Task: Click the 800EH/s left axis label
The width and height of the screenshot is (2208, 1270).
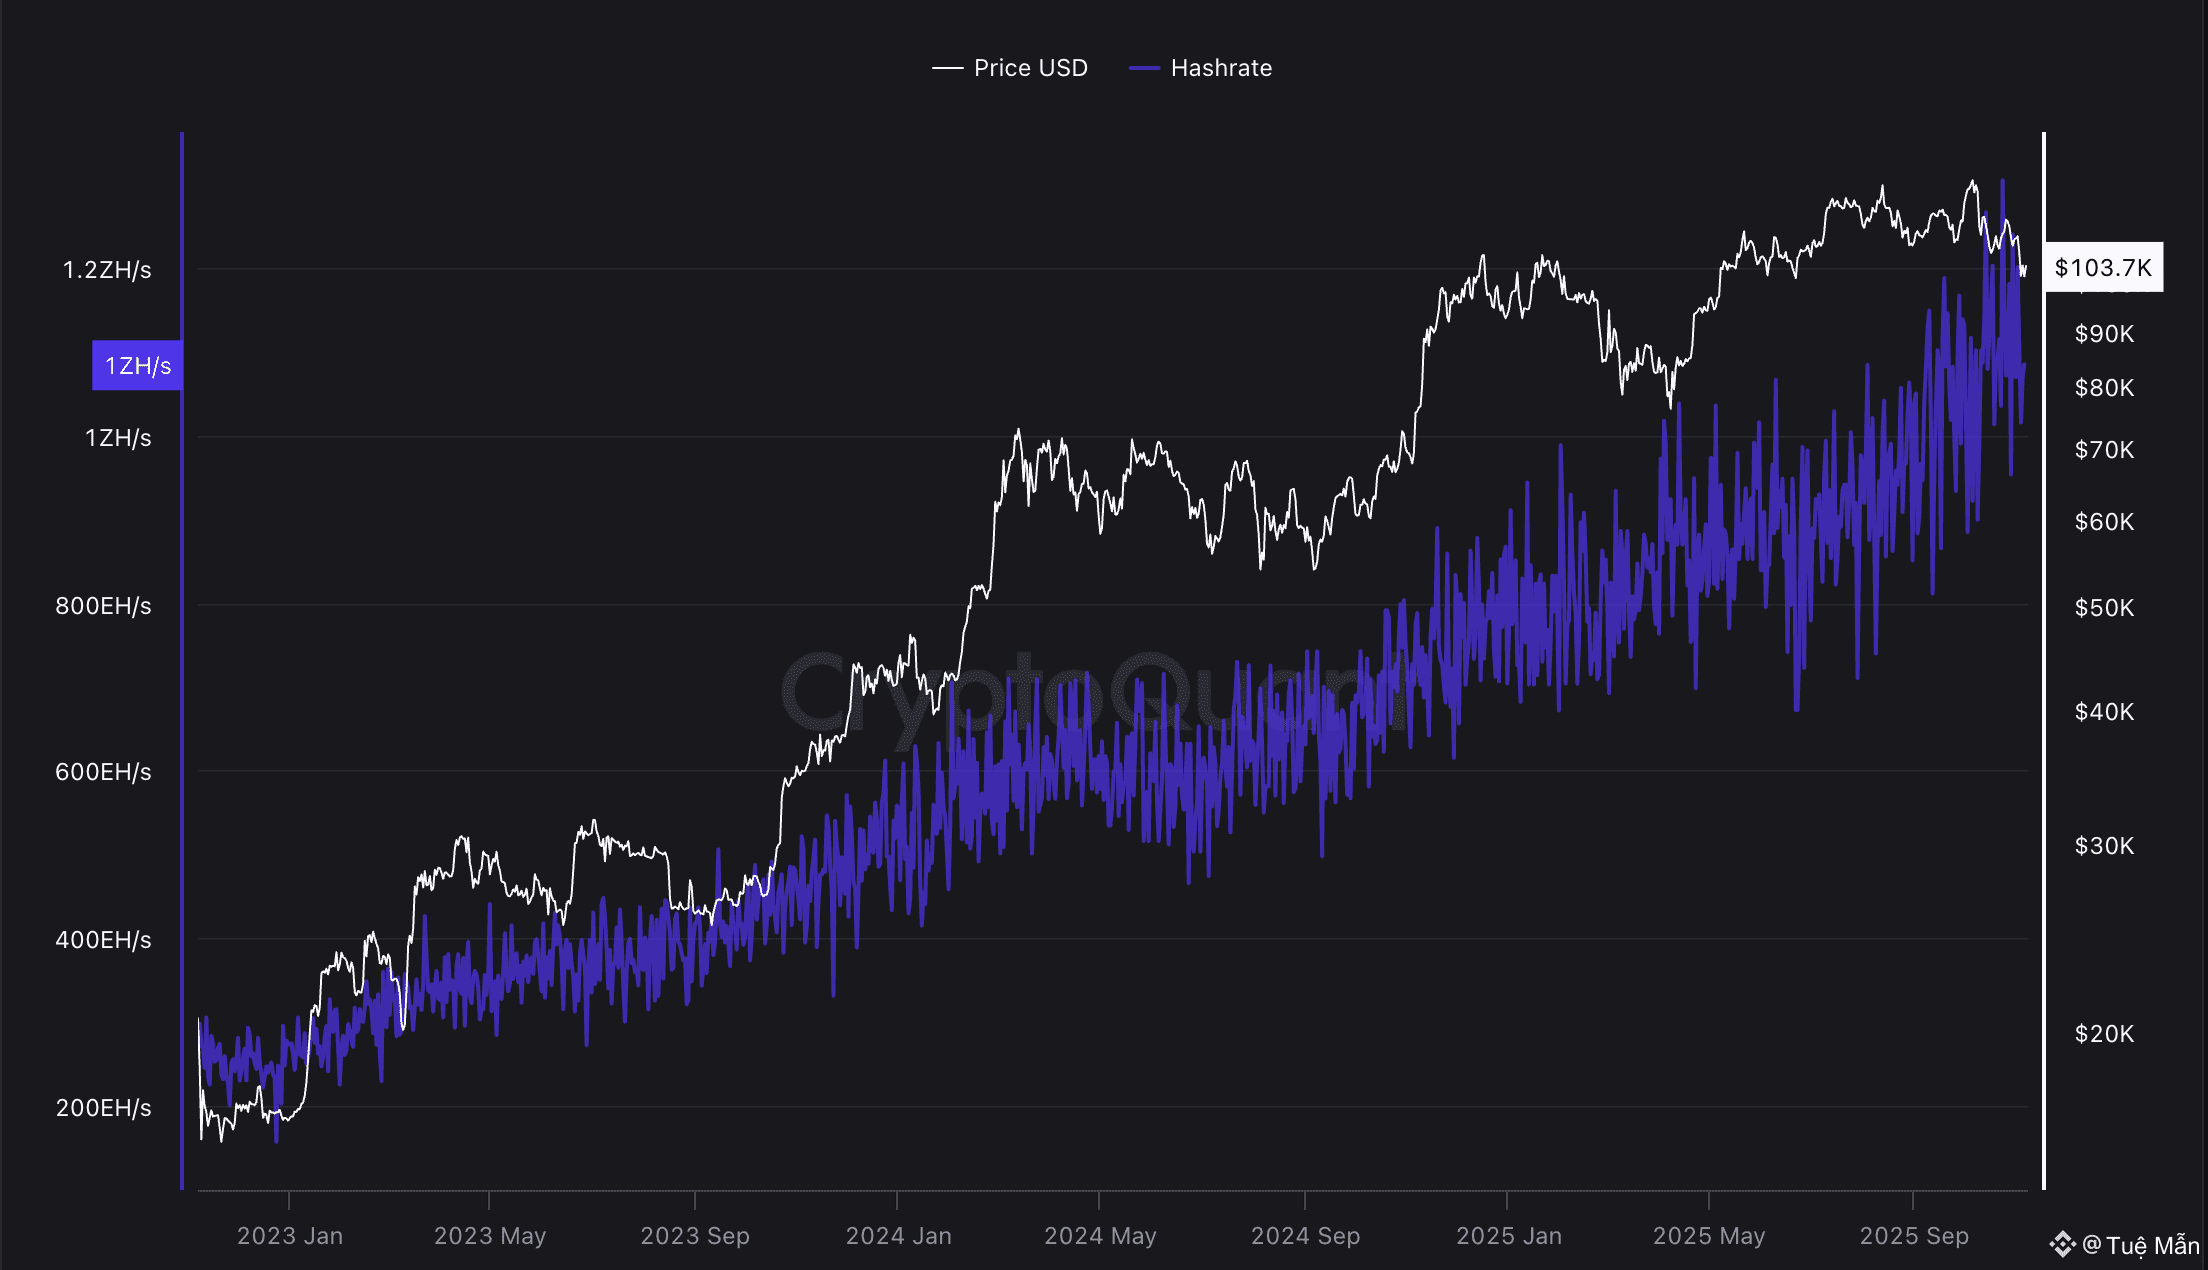Action: (x=103, y=606)
